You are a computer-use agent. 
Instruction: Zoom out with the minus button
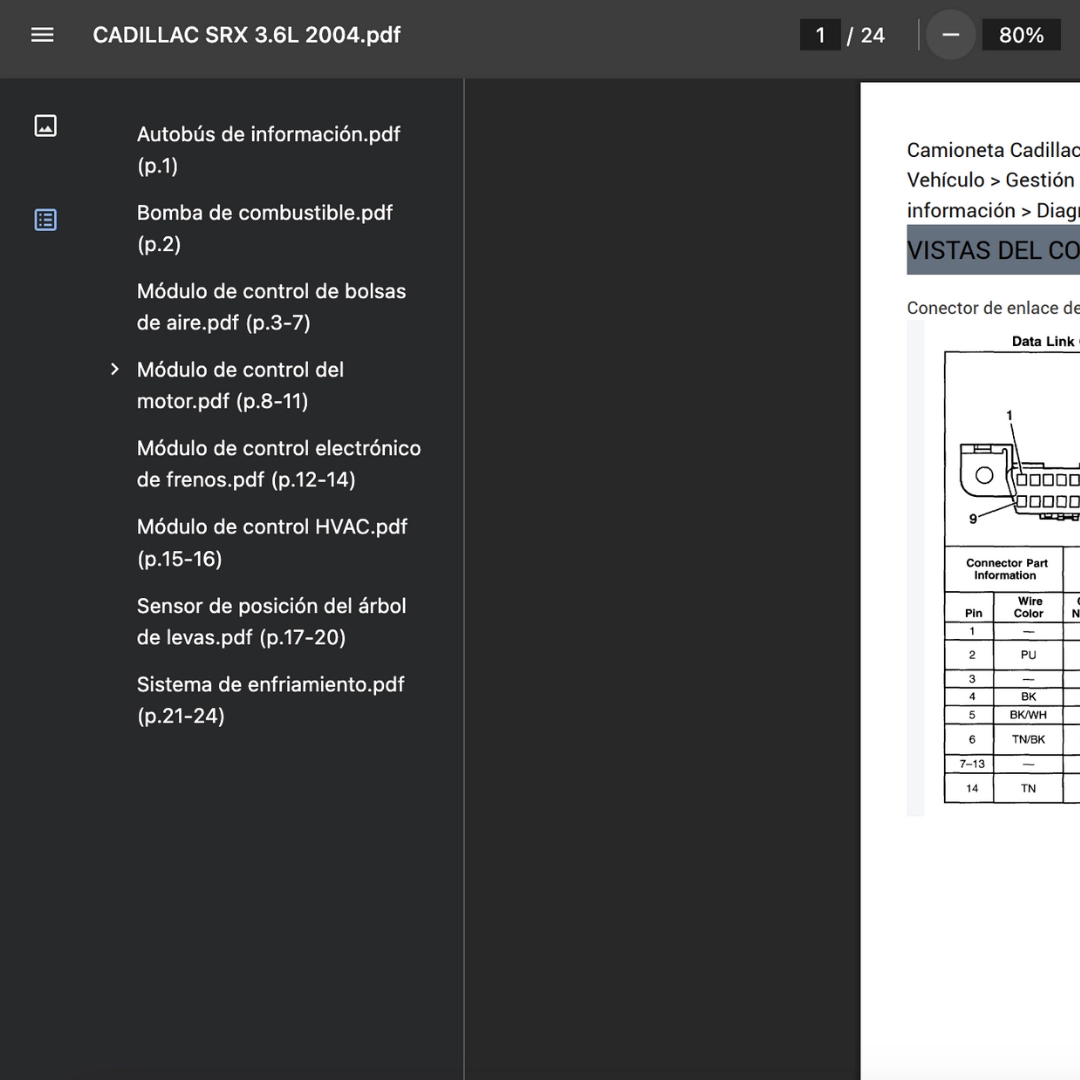(950, 35)
